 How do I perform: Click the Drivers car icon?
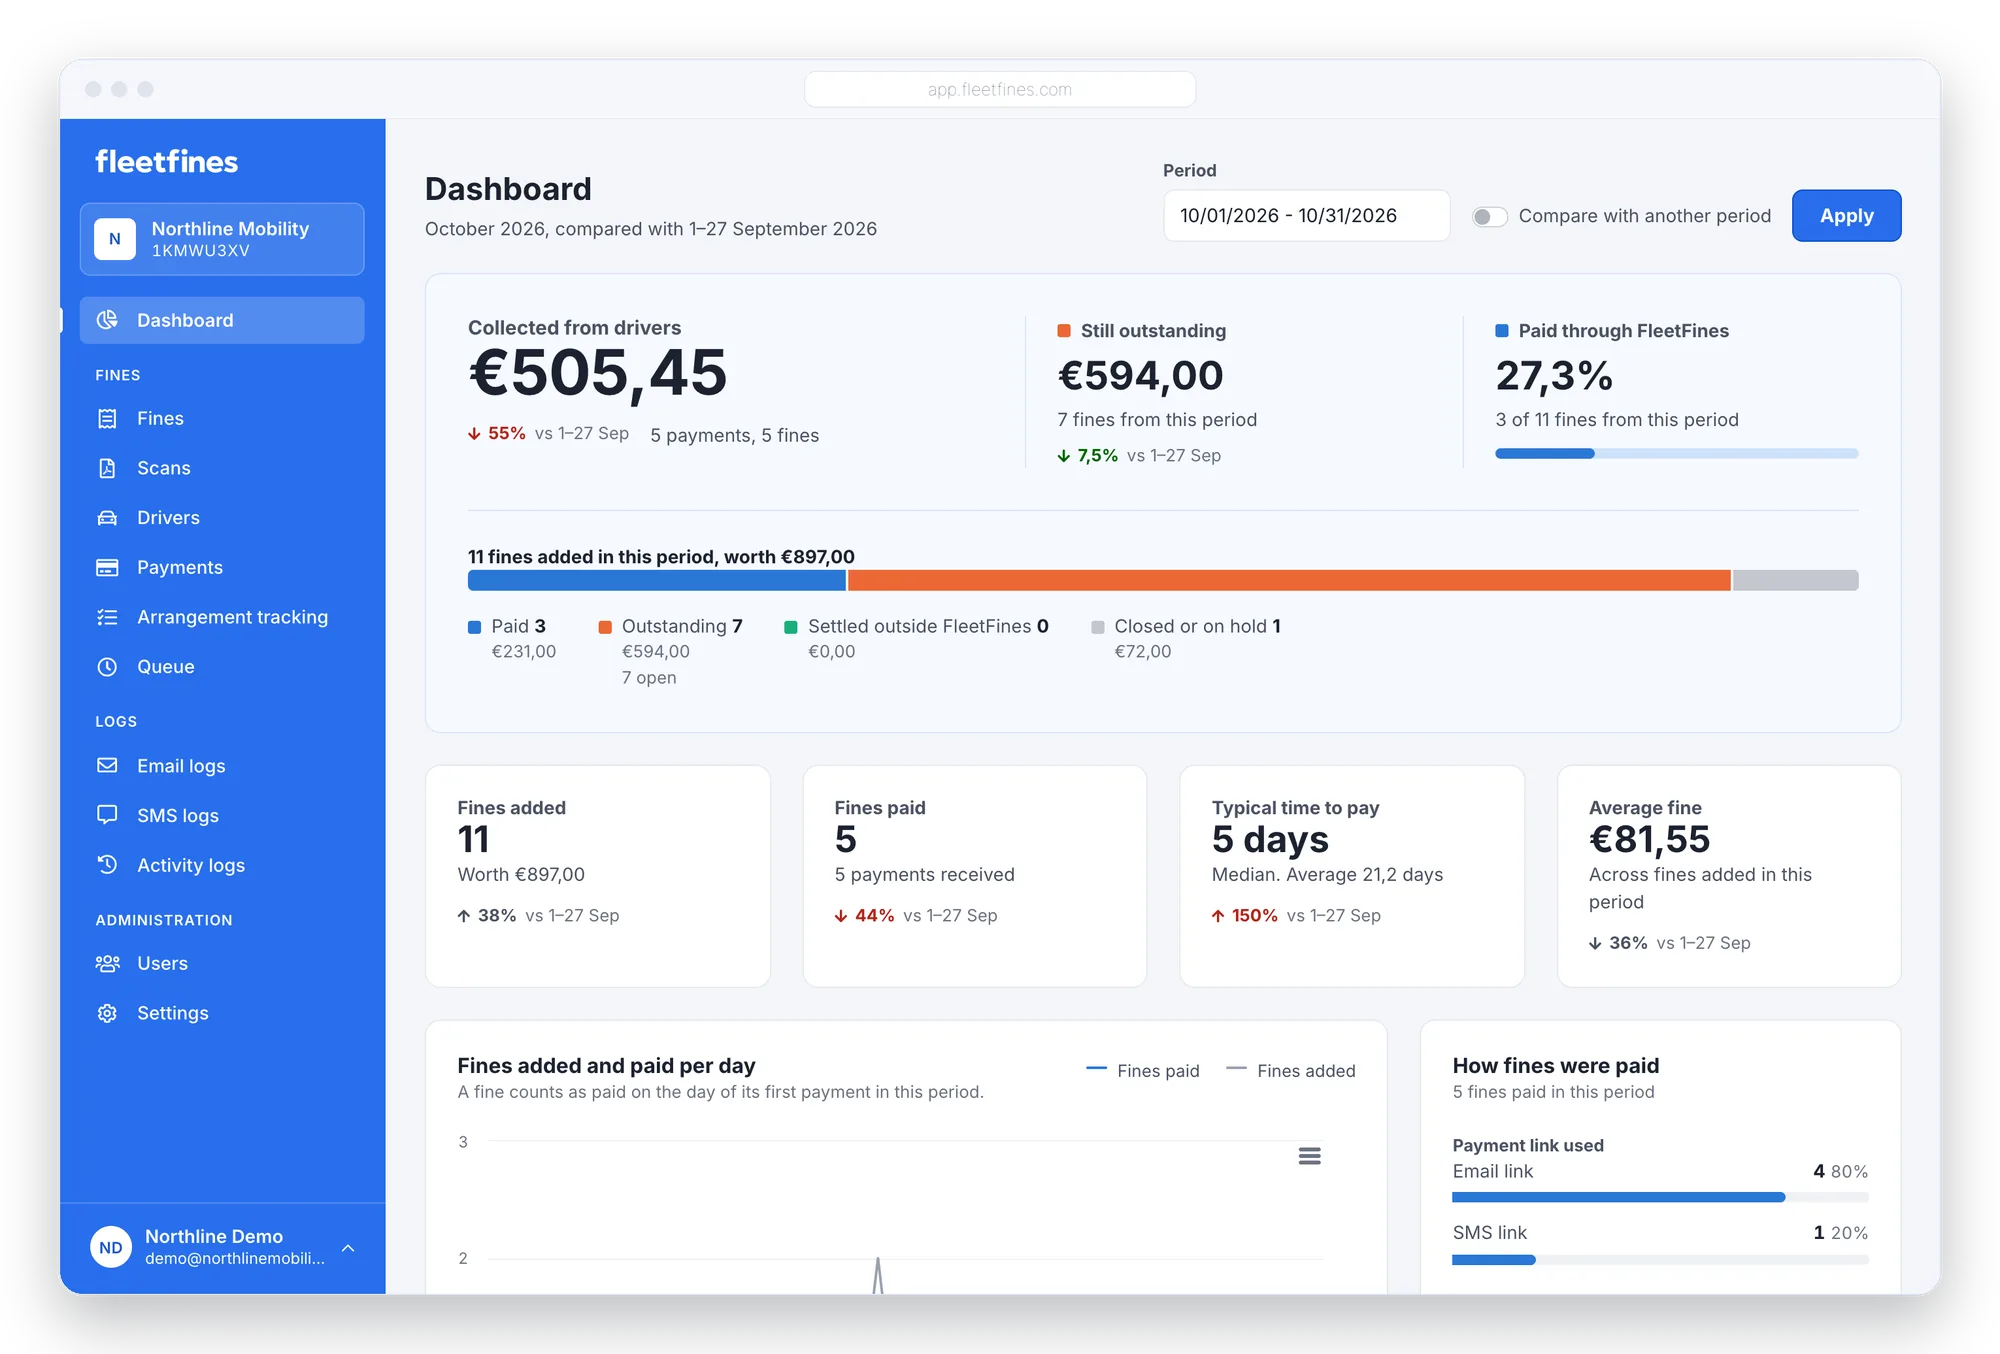pos(107,518)
